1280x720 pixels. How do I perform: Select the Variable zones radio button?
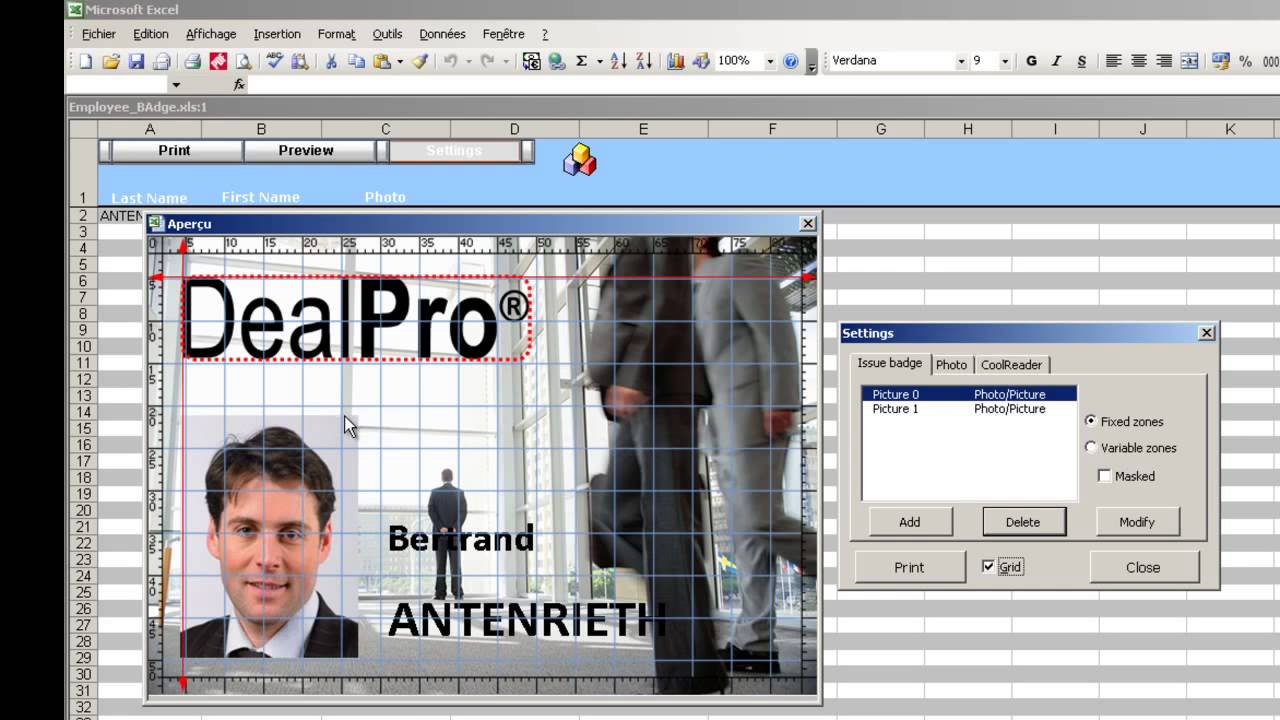click(x=1090, y=447)
